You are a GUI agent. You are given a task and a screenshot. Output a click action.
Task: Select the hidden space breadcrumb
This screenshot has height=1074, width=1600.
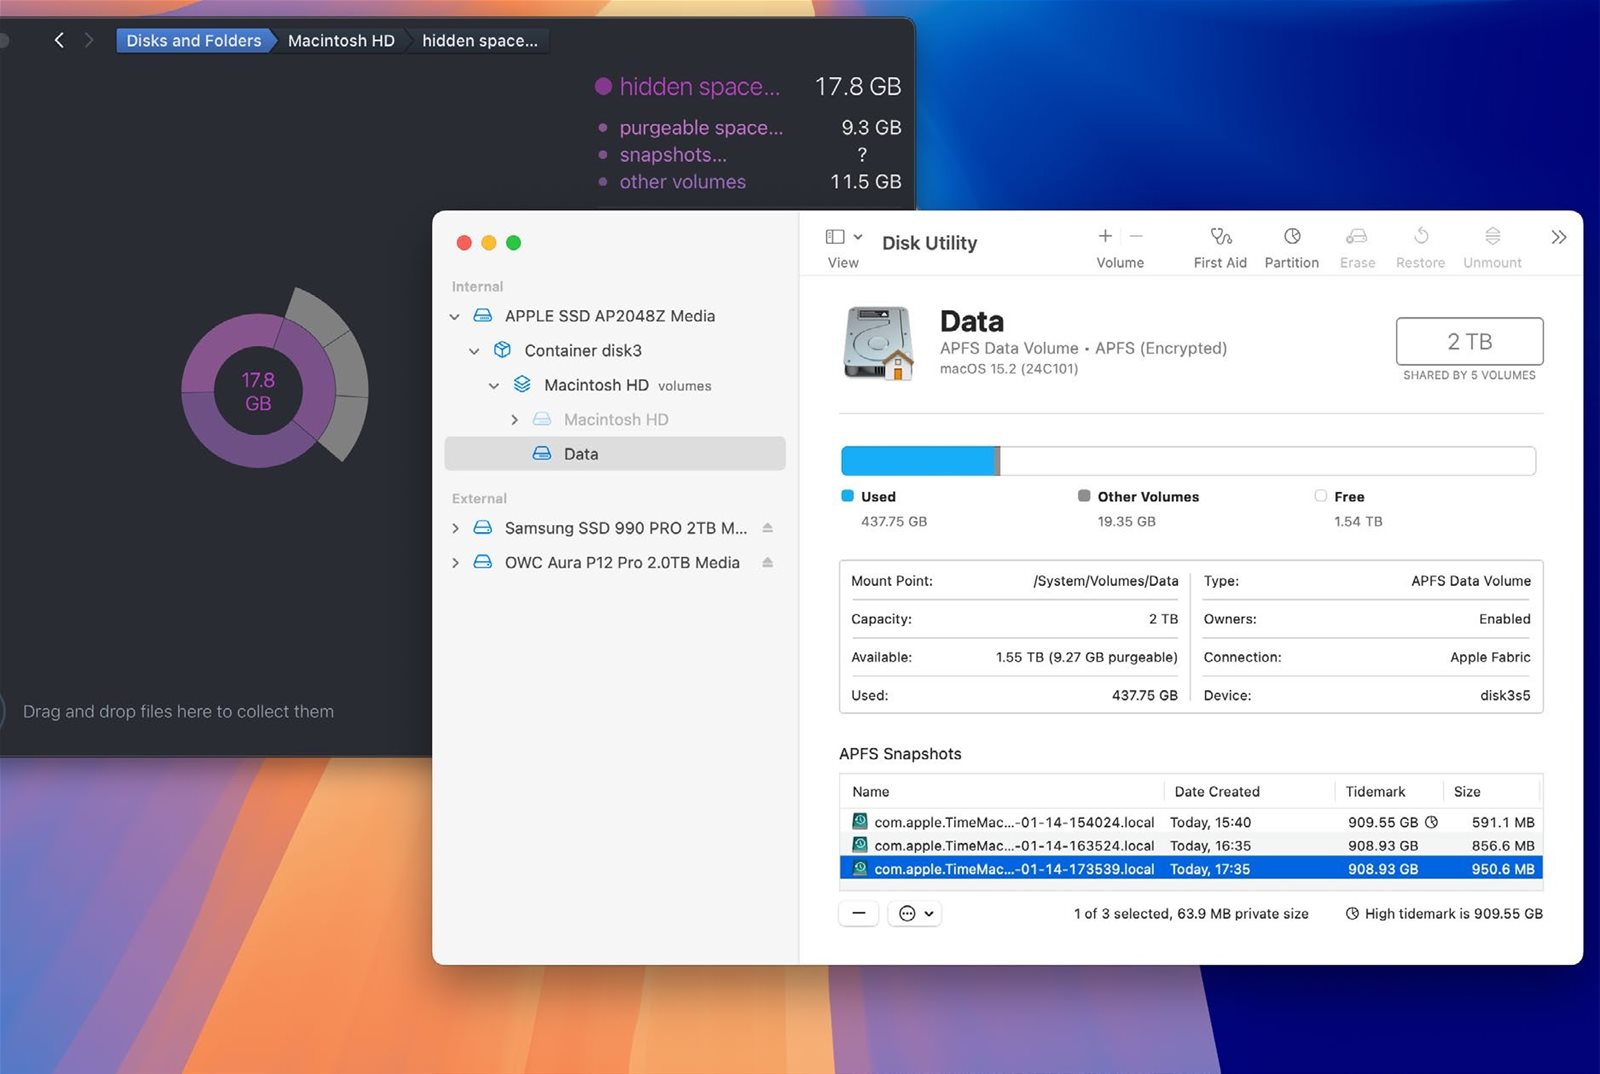[480, 40]
